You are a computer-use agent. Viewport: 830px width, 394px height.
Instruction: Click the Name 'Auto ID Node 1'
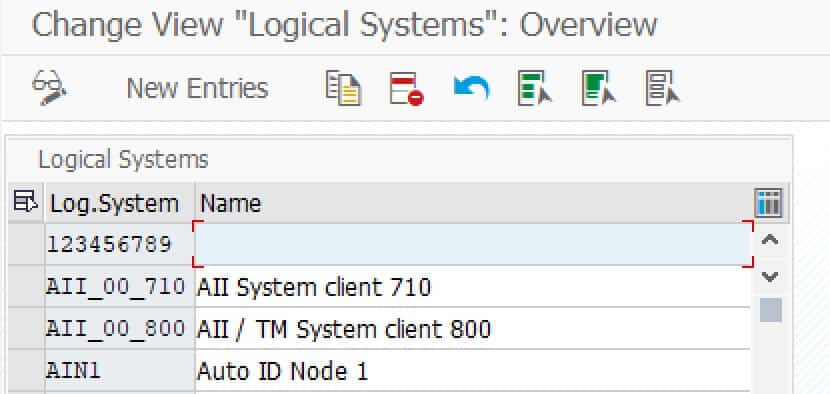coord(473,371)
